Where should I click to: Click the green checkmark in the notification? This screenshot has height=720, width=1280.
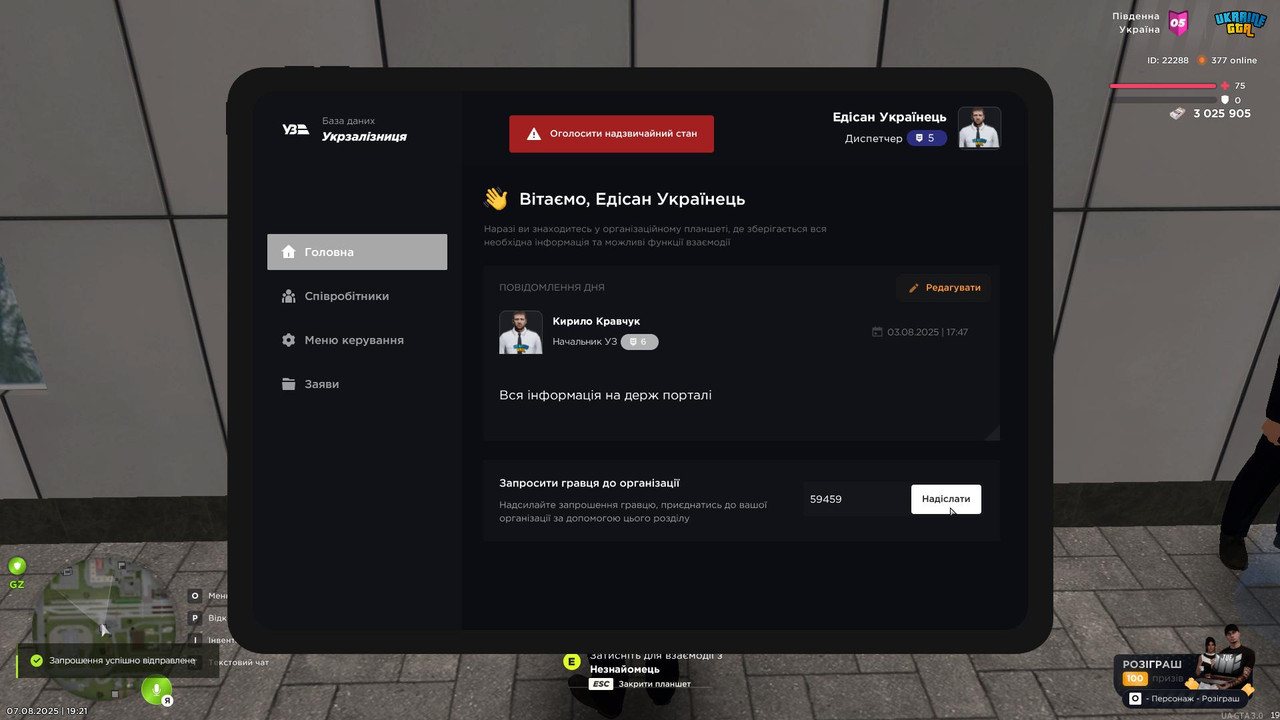[x=37, y=661]
